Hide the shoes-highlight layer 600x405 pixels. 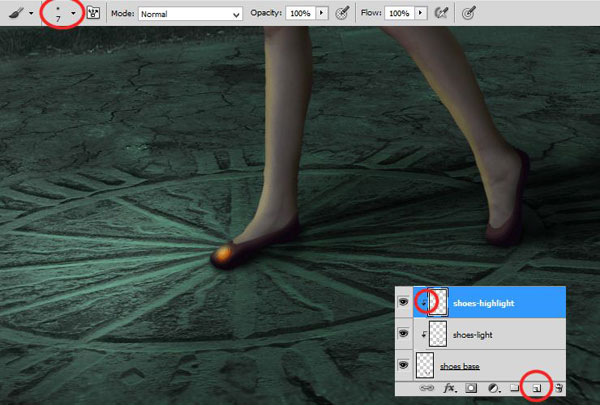[x=403, y=302]
